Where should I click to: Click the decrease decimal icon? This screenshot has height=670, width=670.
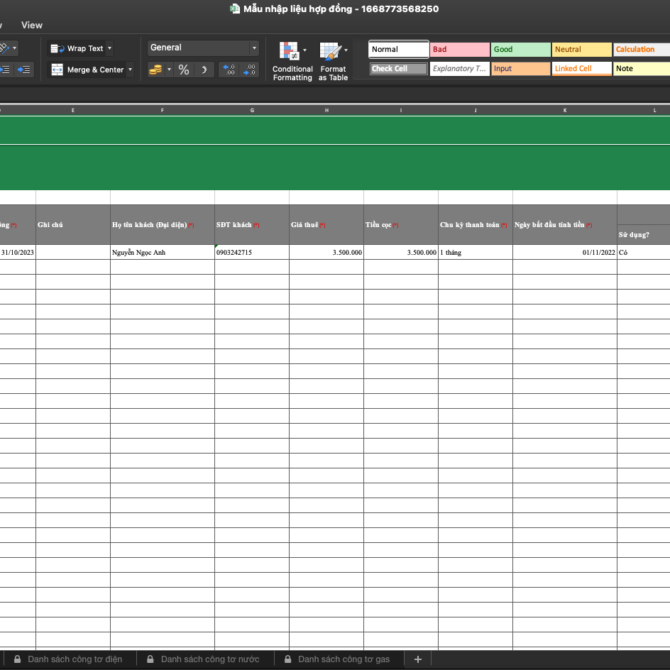coord(250,70)
